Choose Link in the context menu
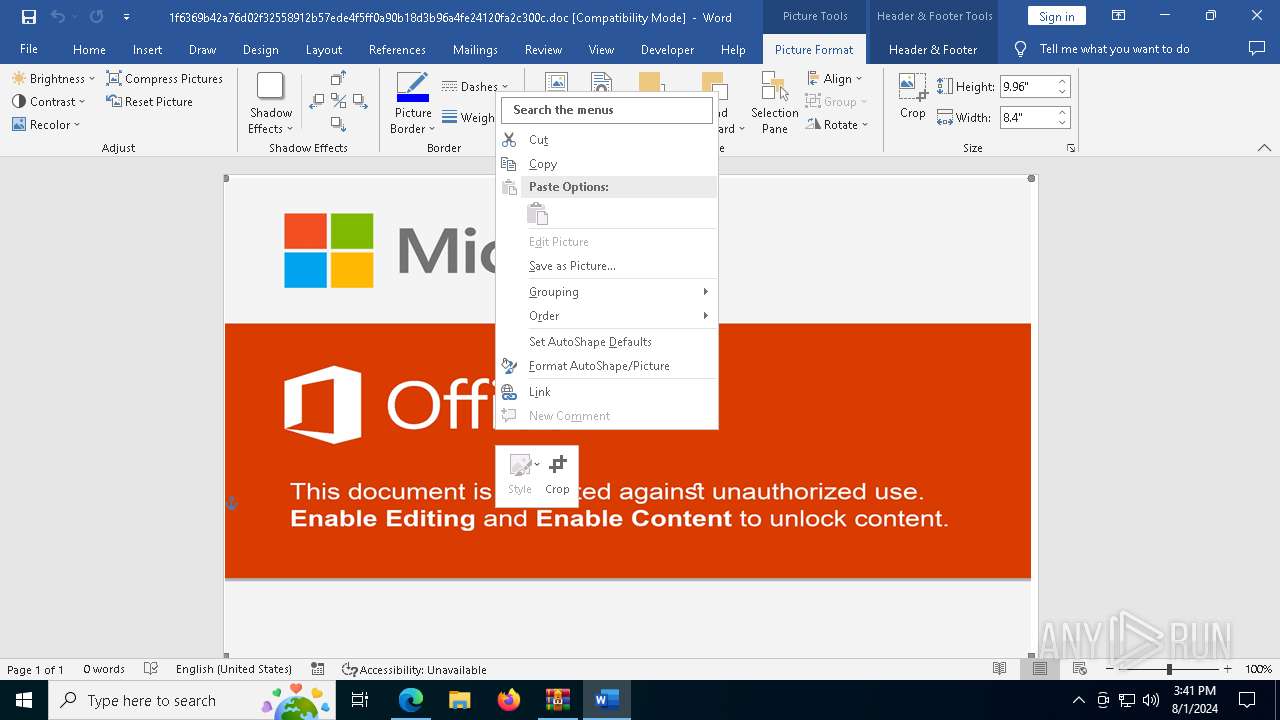 click(608, 392)
